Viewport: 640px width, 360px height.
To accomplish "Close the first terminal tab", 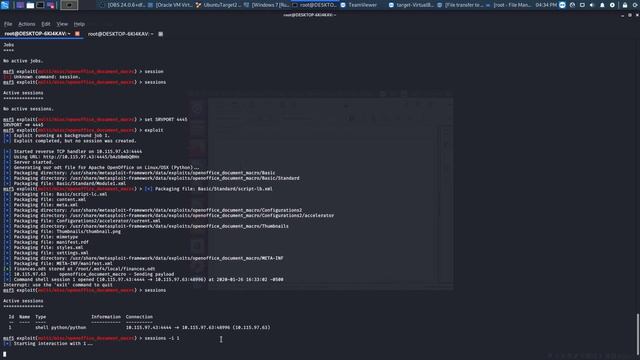I will (x=77, y=34).
